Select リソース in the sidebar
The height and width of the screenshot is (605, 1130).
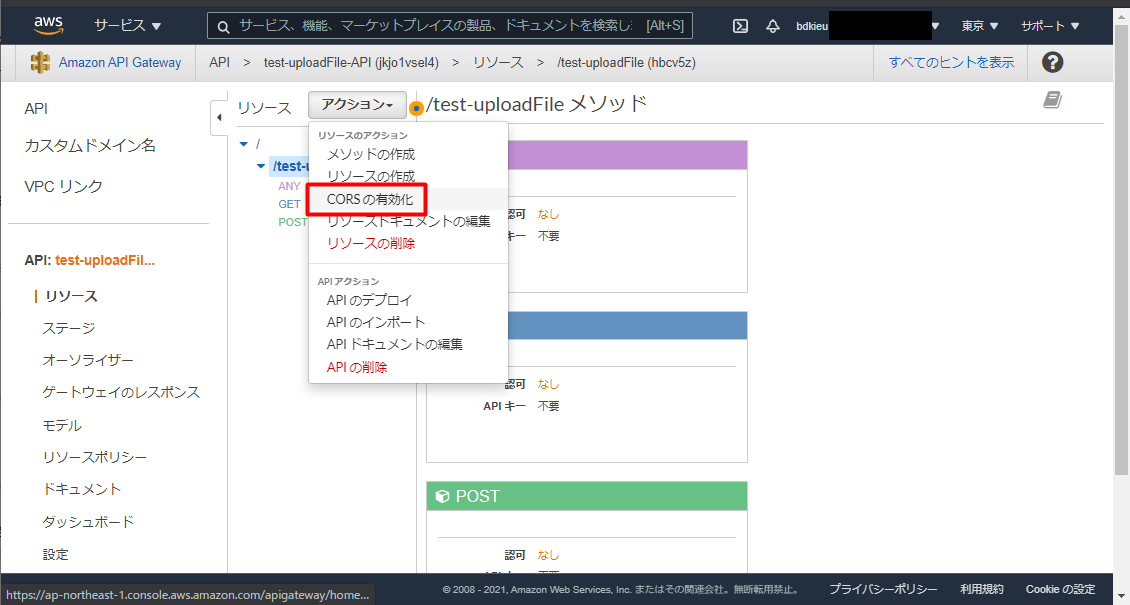(x=71, y=296)
